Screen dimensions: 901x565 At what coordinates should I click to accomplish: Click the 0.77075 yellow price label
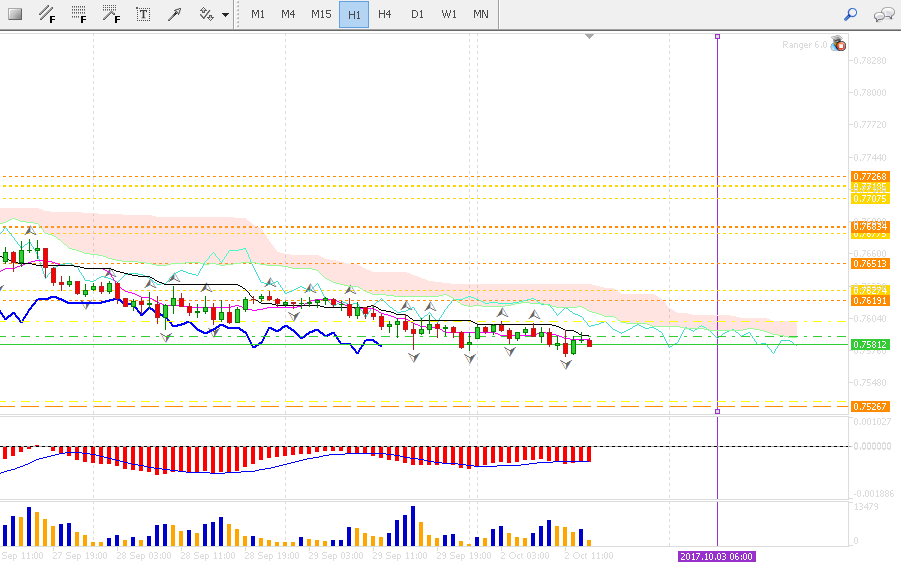(x=870, y=198)
